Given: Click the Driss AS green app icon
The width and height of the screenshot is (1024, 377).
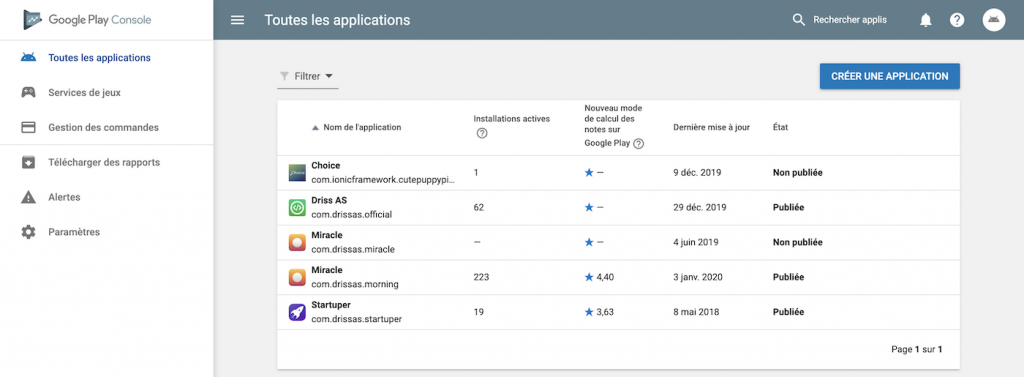Looking at the screenshot, I should (x=297, y=208).
